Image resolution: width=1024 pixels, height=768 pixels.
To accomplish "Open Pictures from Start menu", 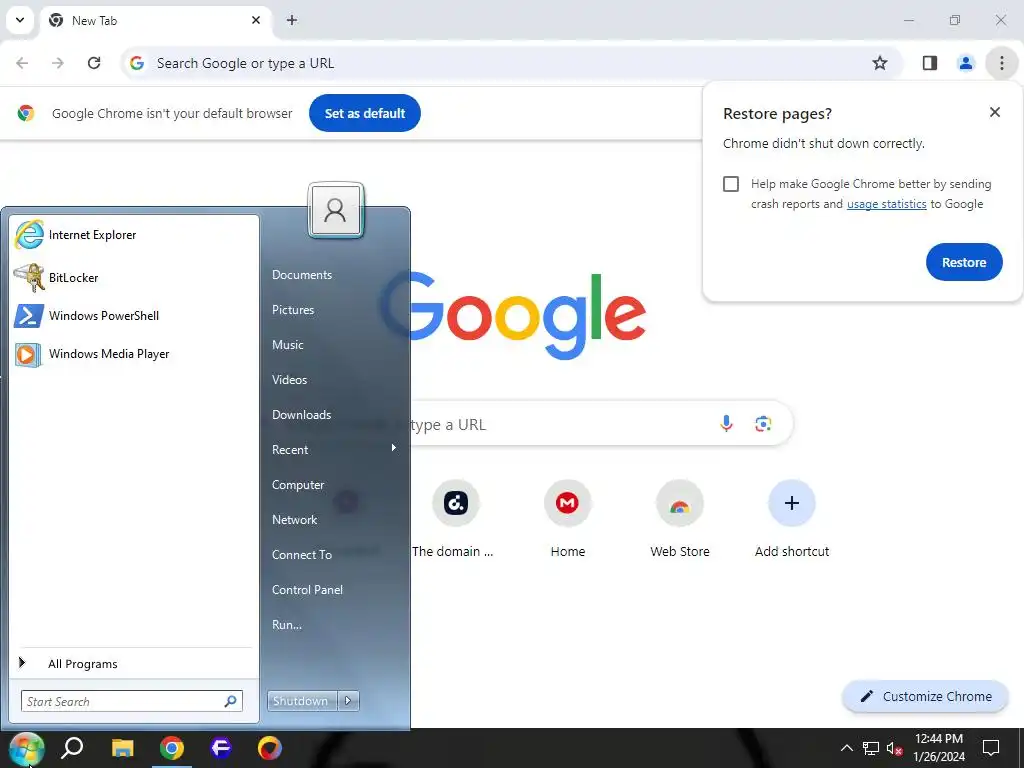I will (293, 310).
